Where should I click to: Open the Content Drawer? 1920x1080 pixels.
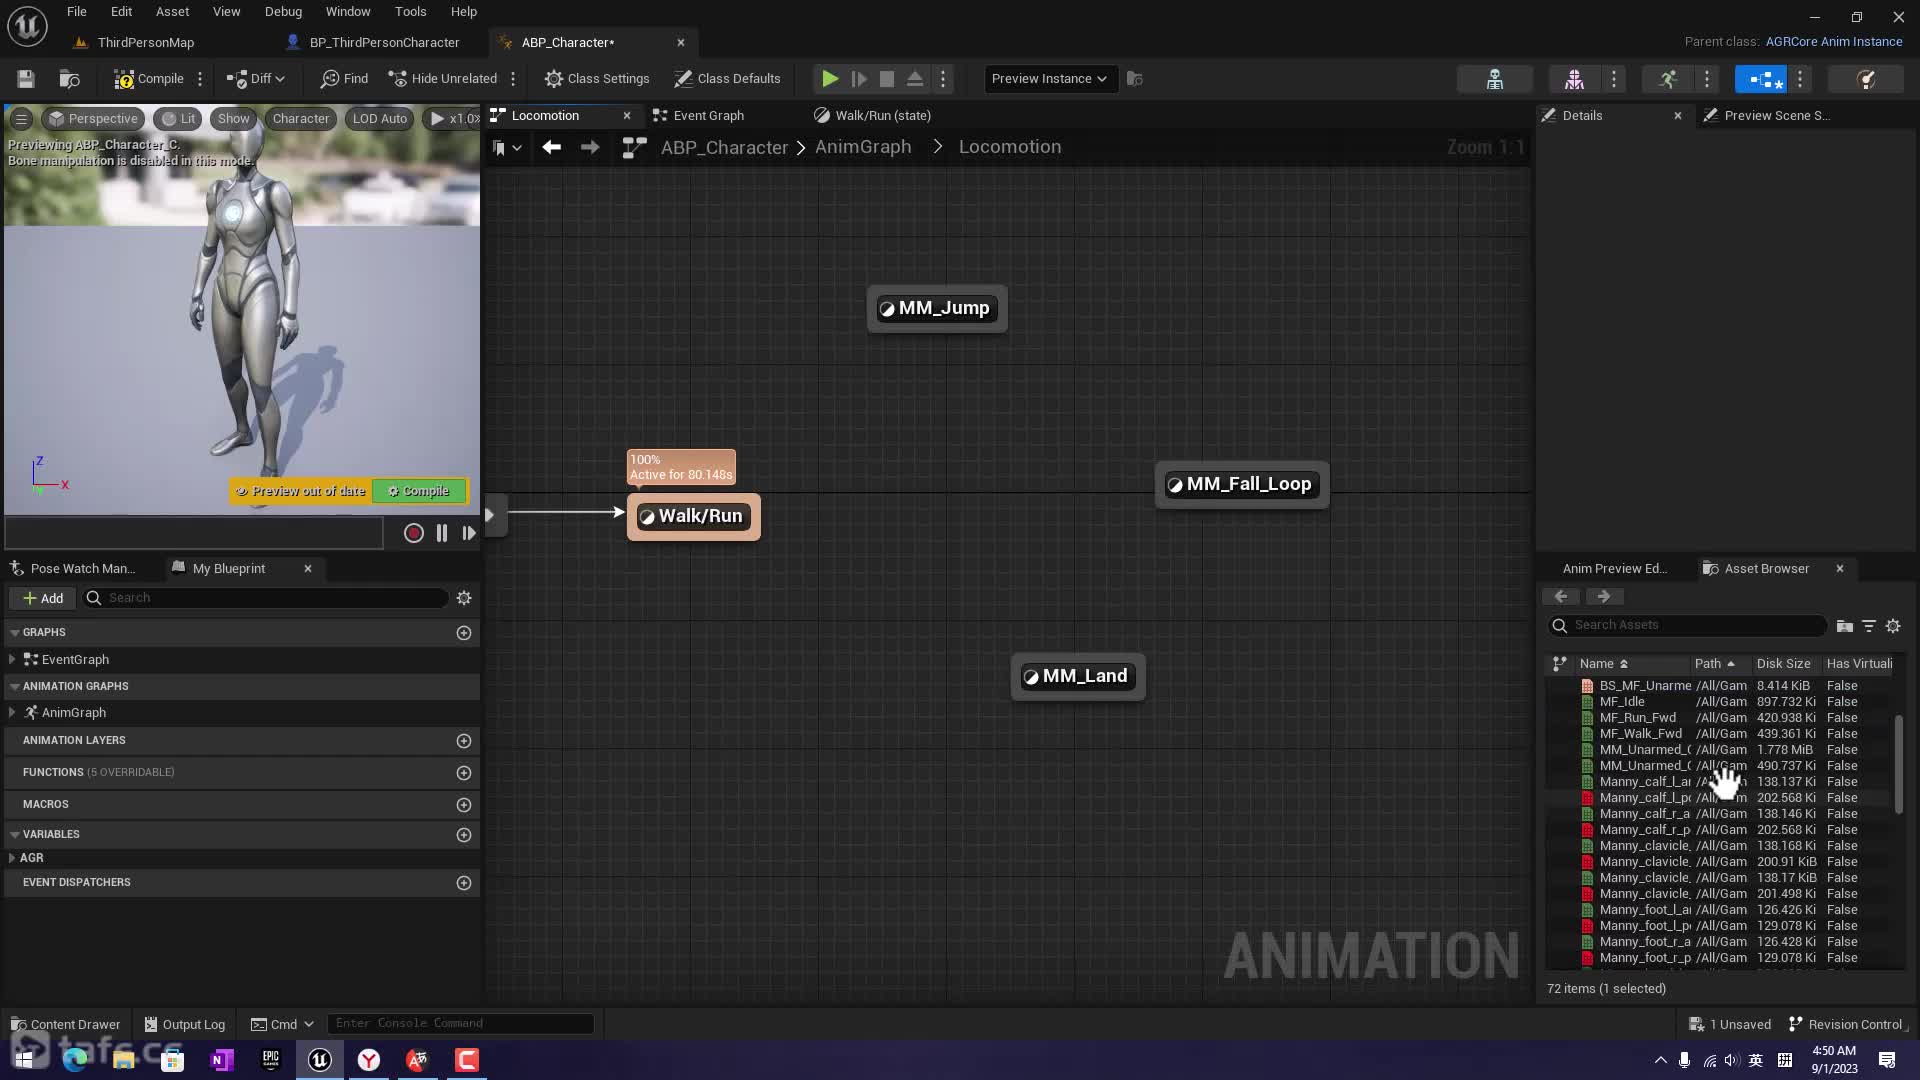[66, 1024]
